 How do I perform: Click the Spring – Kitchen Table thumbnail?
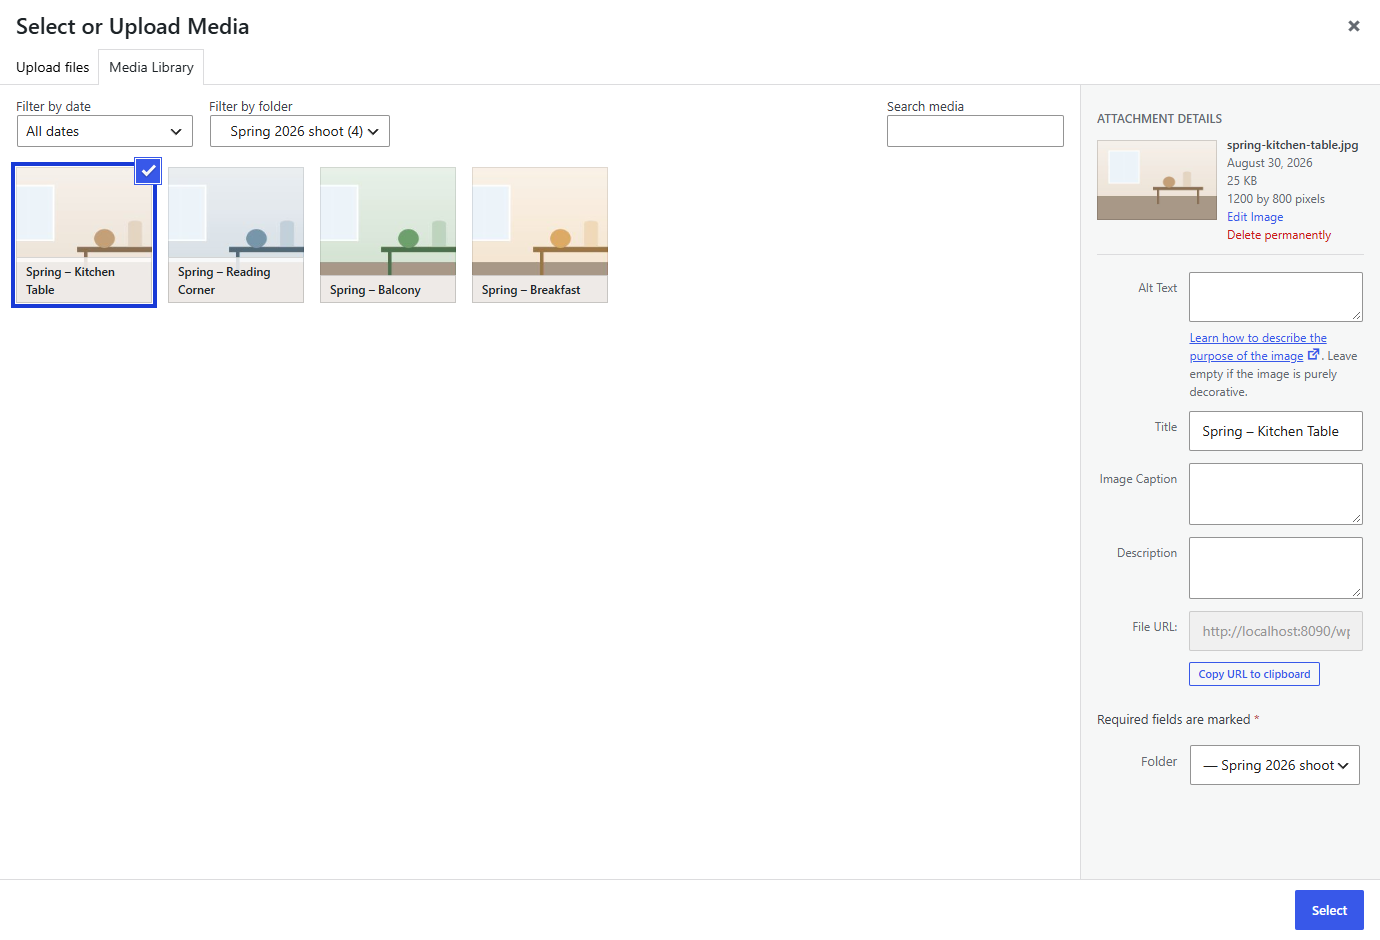[84, 235]
